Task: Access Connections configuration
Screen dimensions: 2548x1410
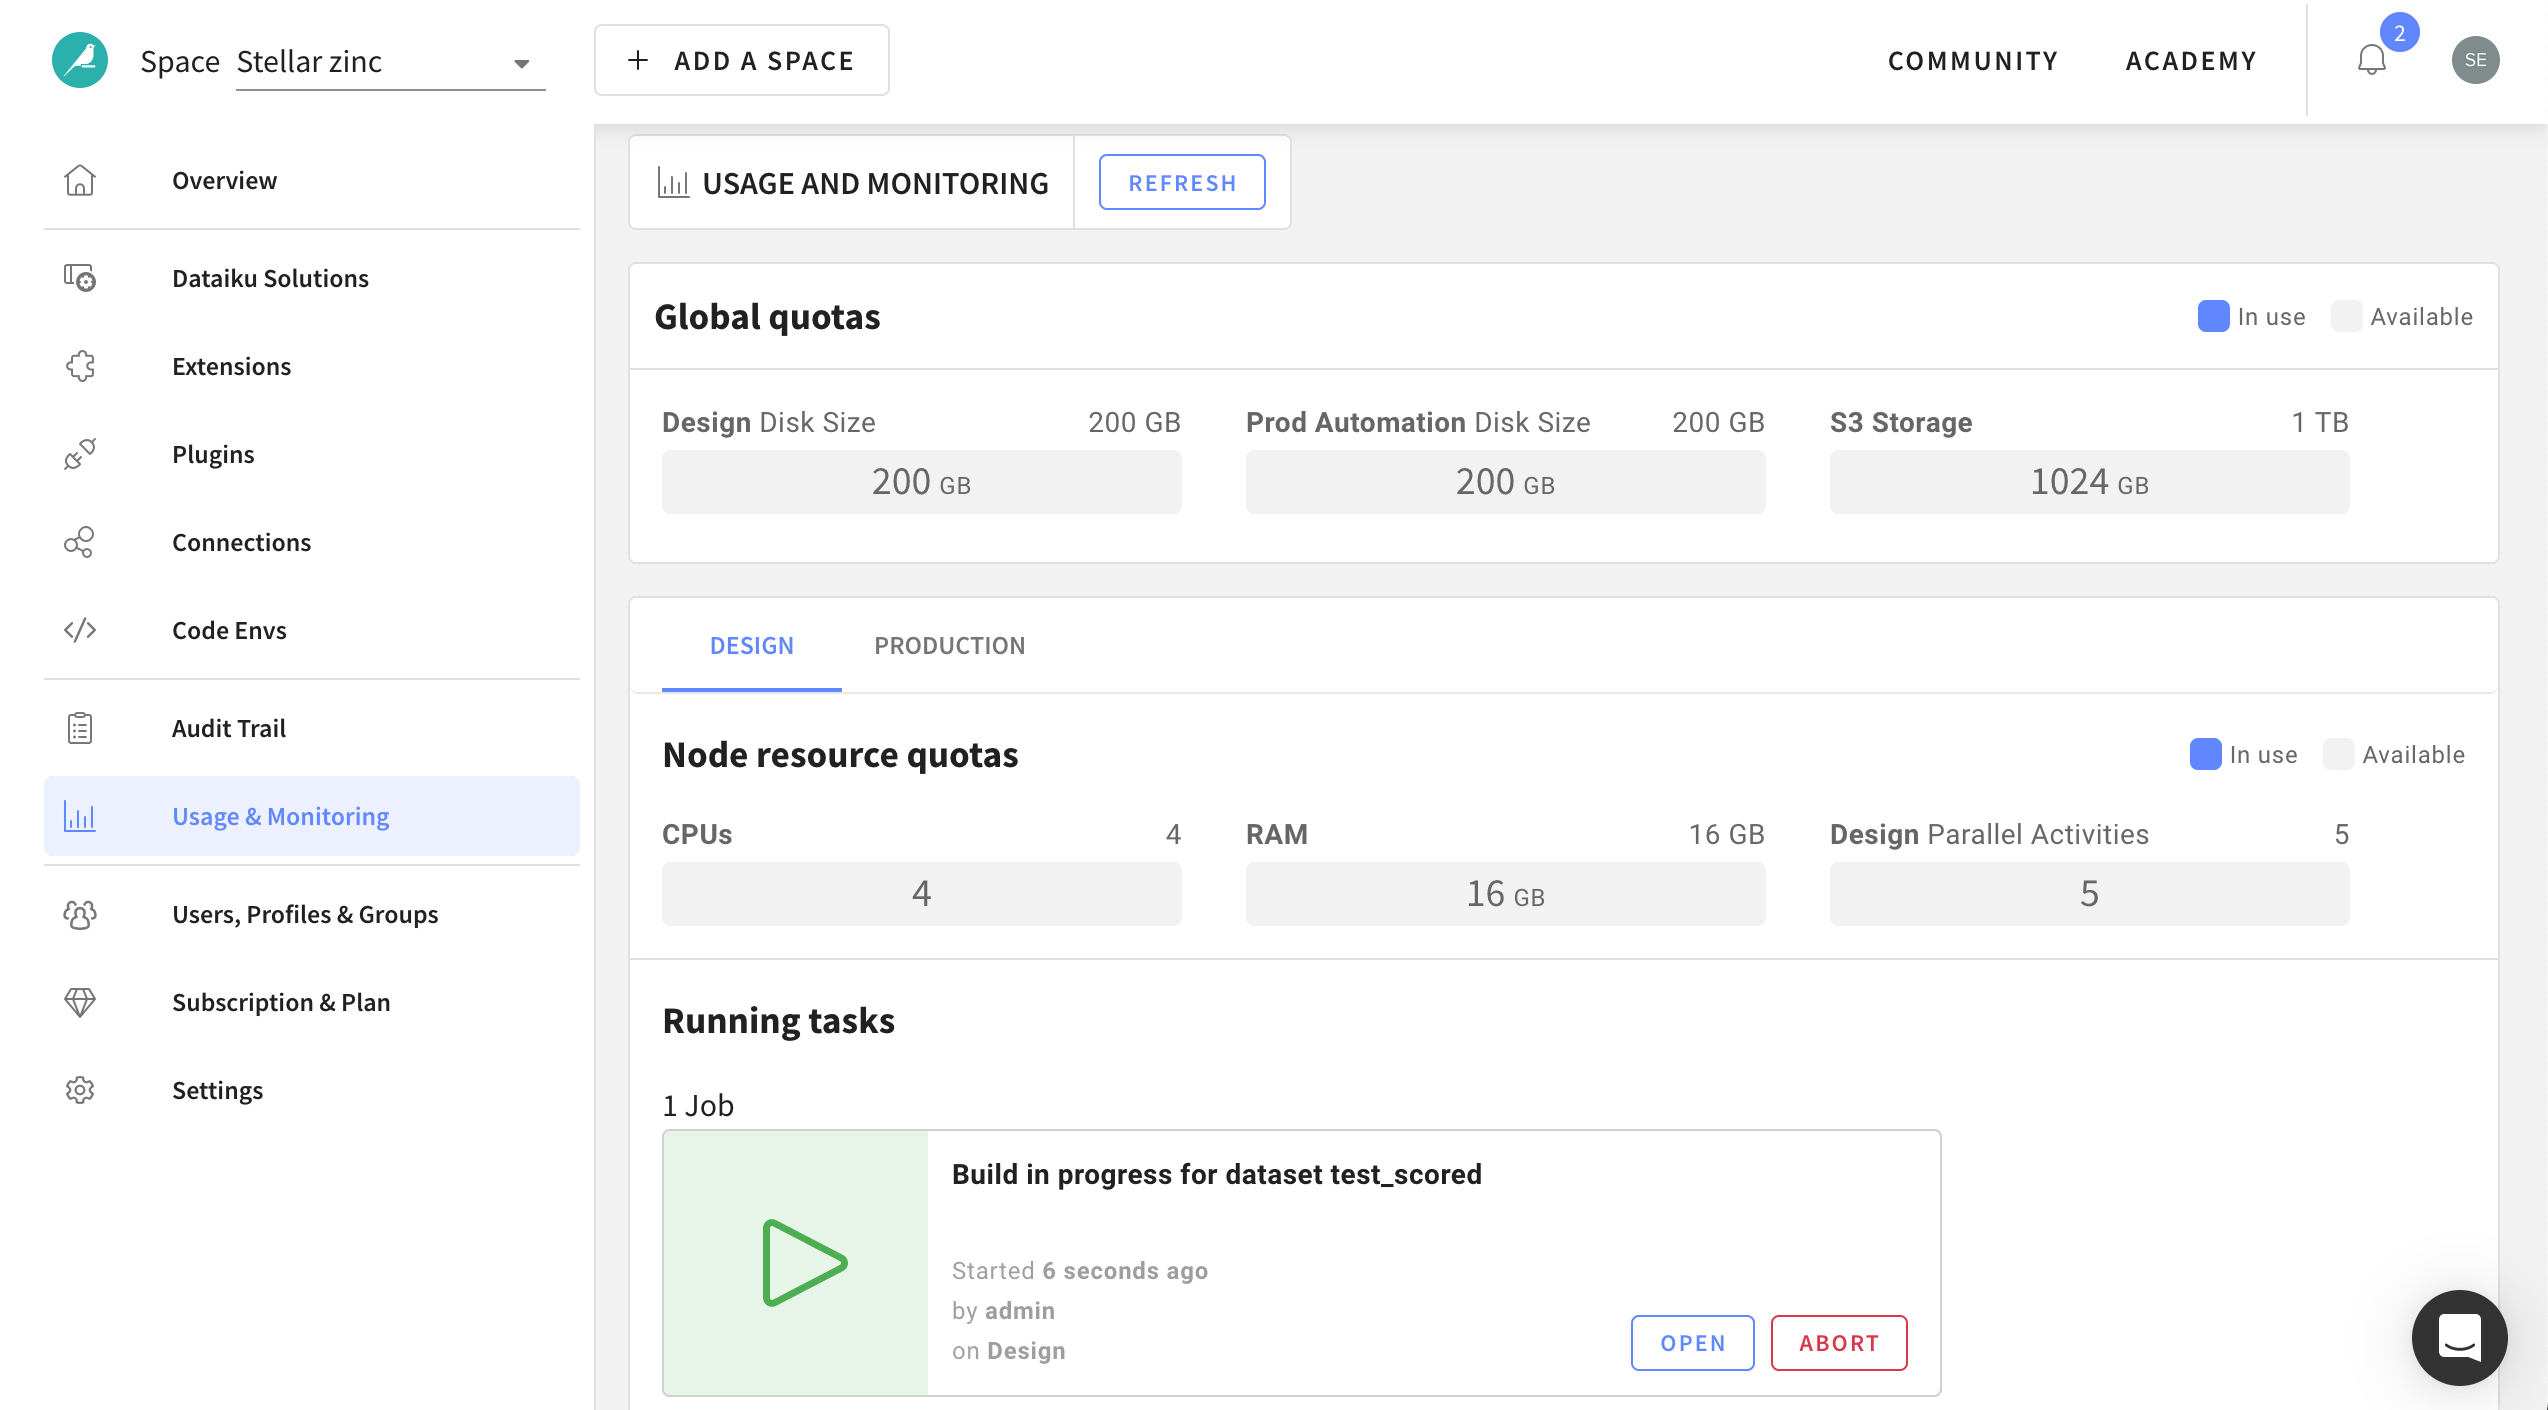Action: click(241, 542)
